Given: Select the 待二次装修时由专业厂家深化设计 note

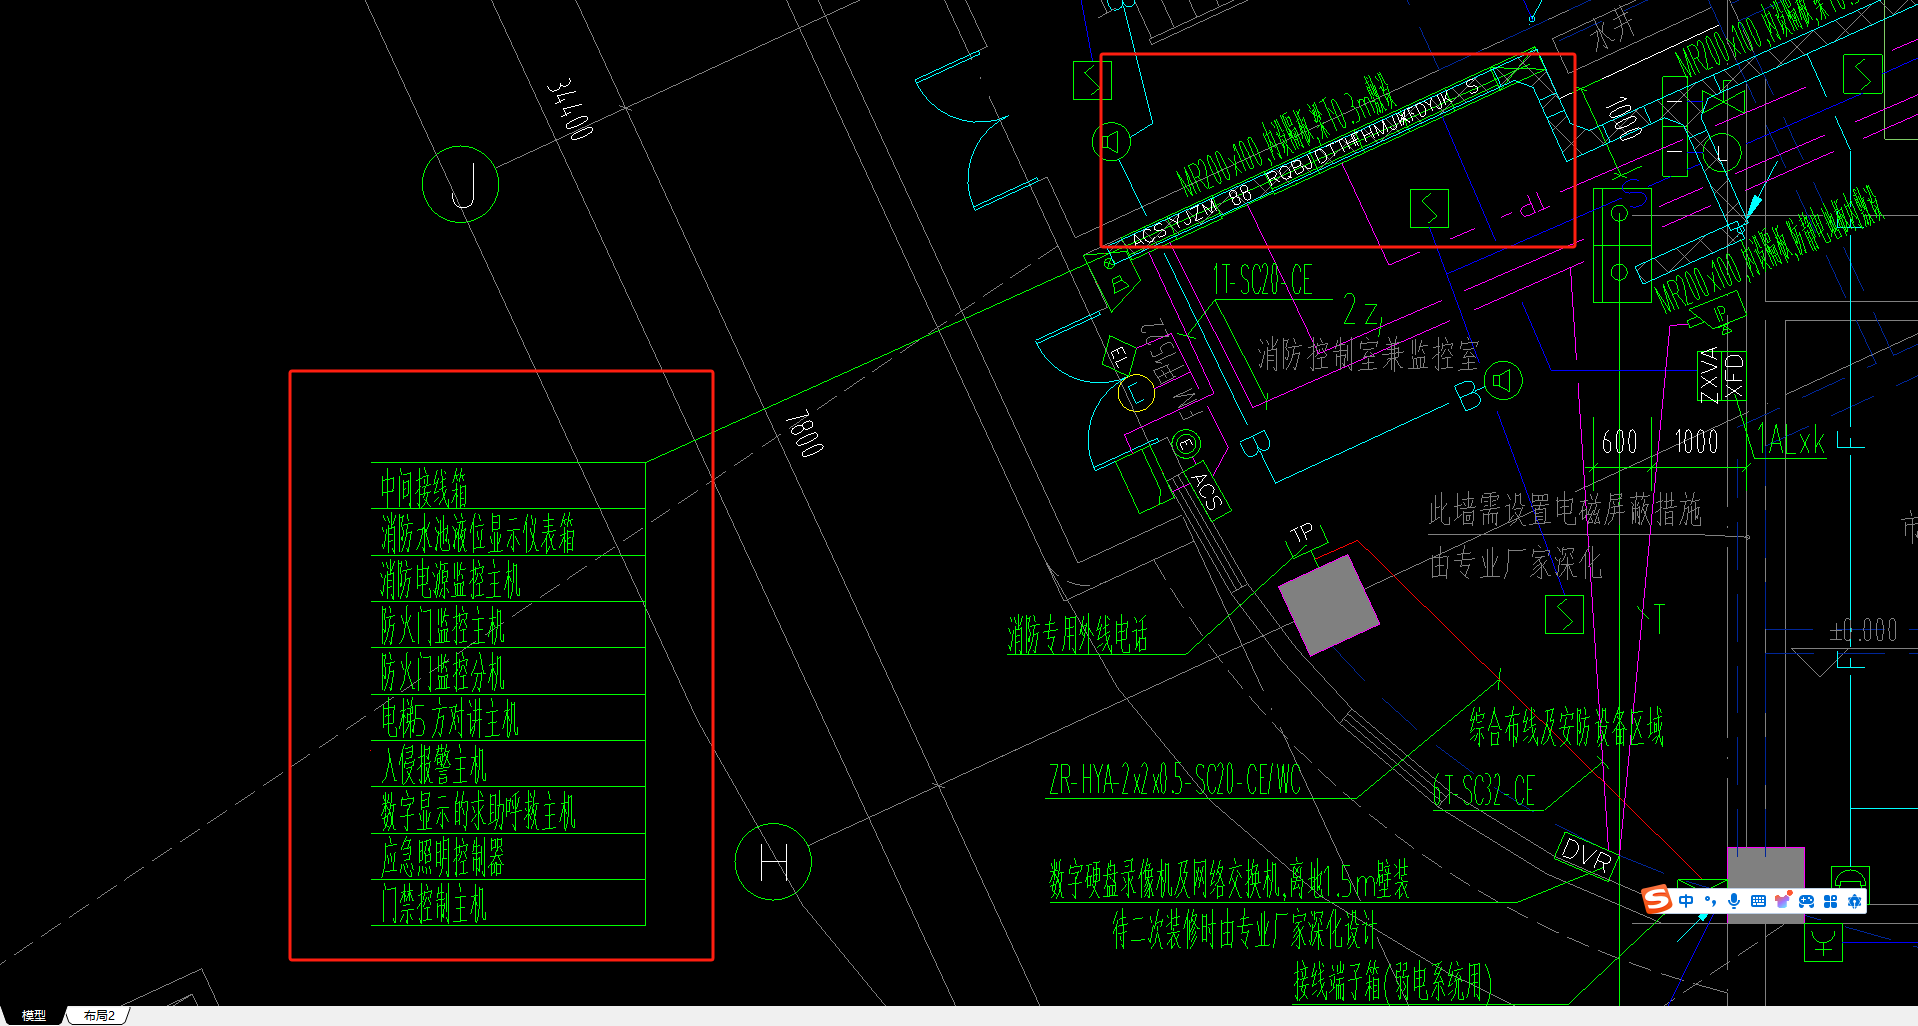Looking at the screenshot, I should tap(1244, 930).
